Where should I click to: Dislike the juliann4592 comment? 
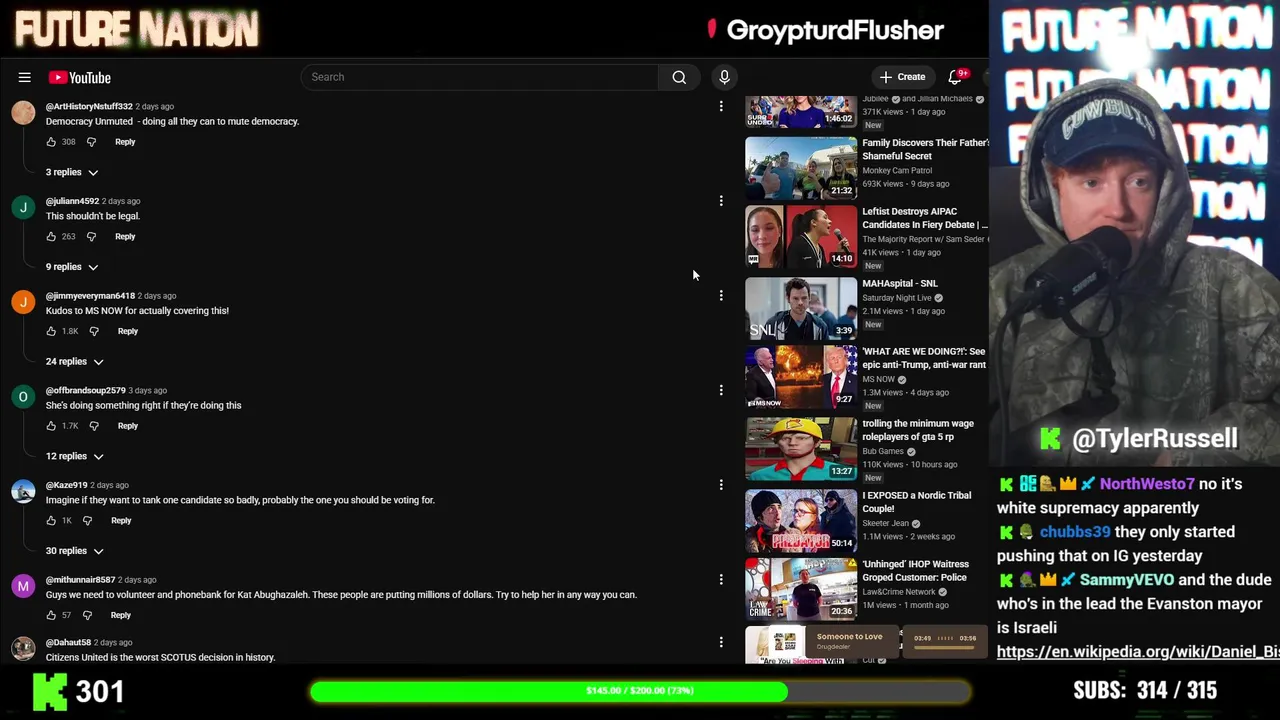click(91, 237)
